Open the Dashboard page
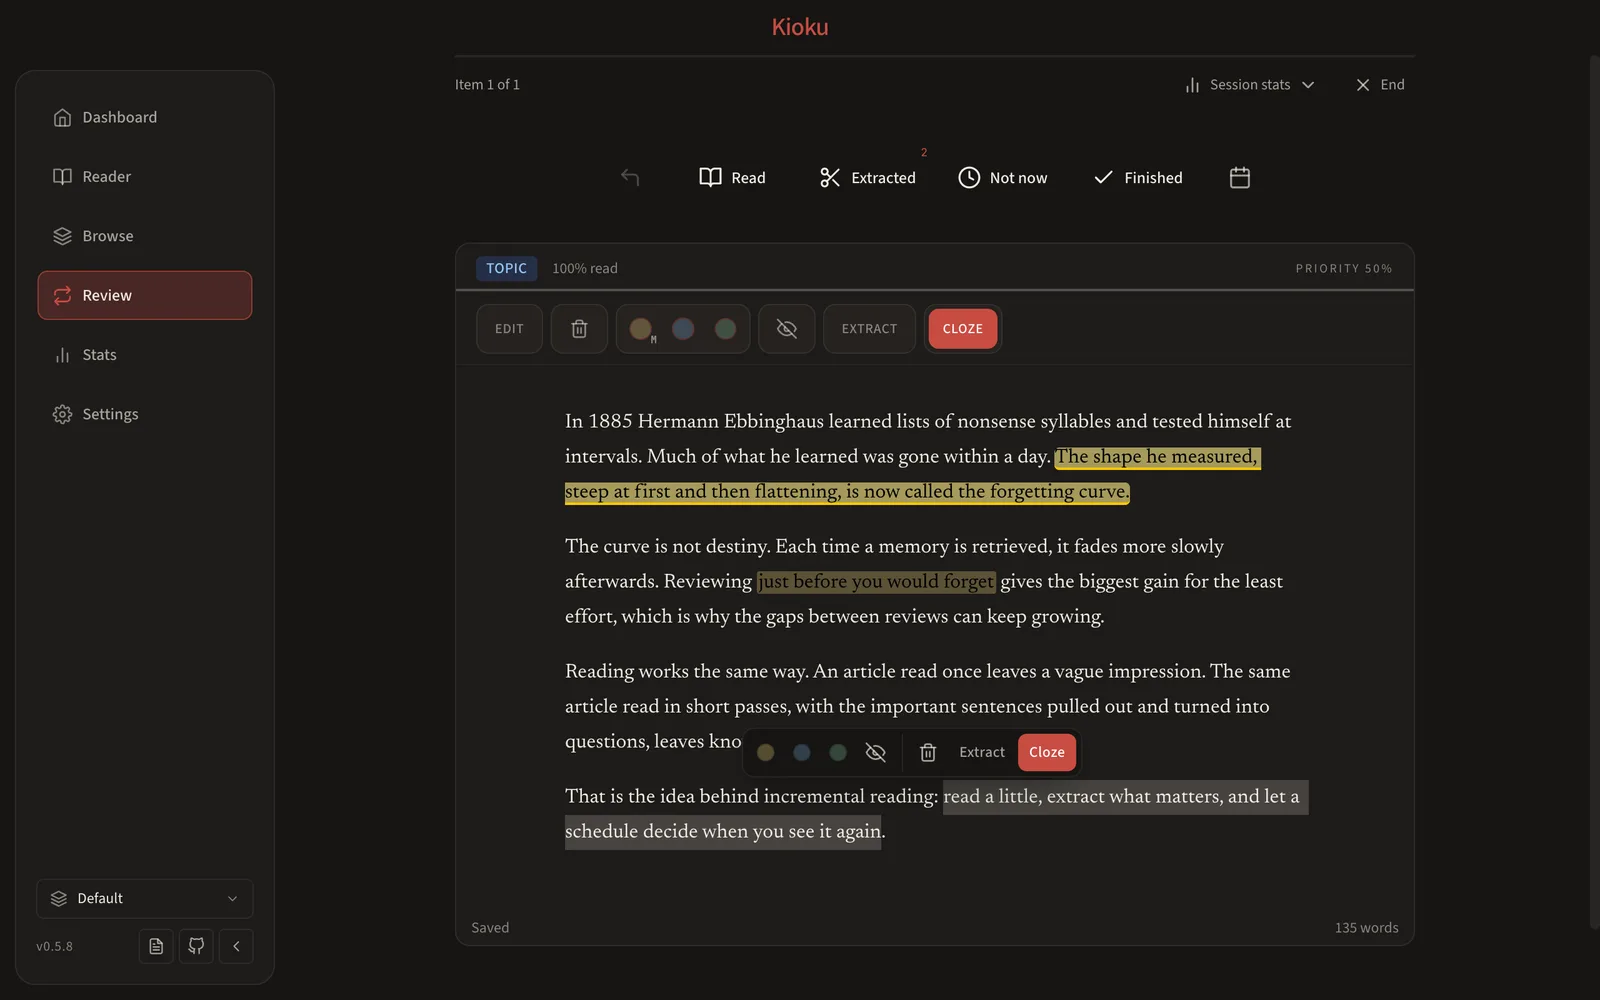Screen dimensions: 1600x1000 tap(145, 117)
